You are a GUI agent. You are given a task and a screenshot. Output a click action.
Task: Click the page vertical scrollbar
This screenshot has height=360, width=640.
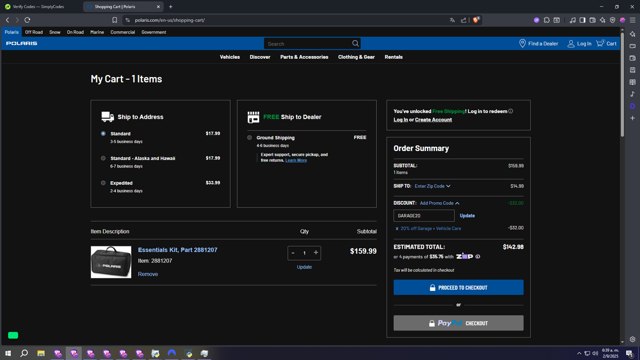[622, 86]
